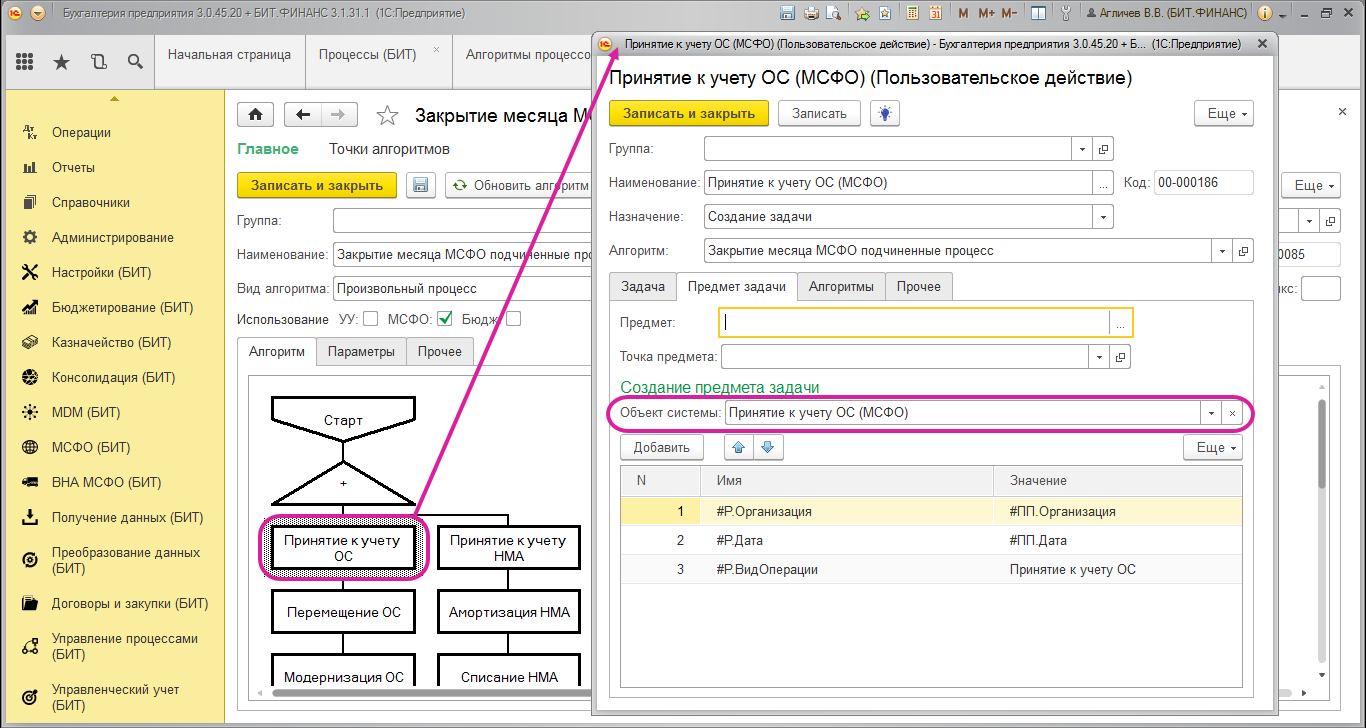Screen dimensions: 1366x728
Task: Open the wrench service tools icon
Action: [x=1064, y=14]
